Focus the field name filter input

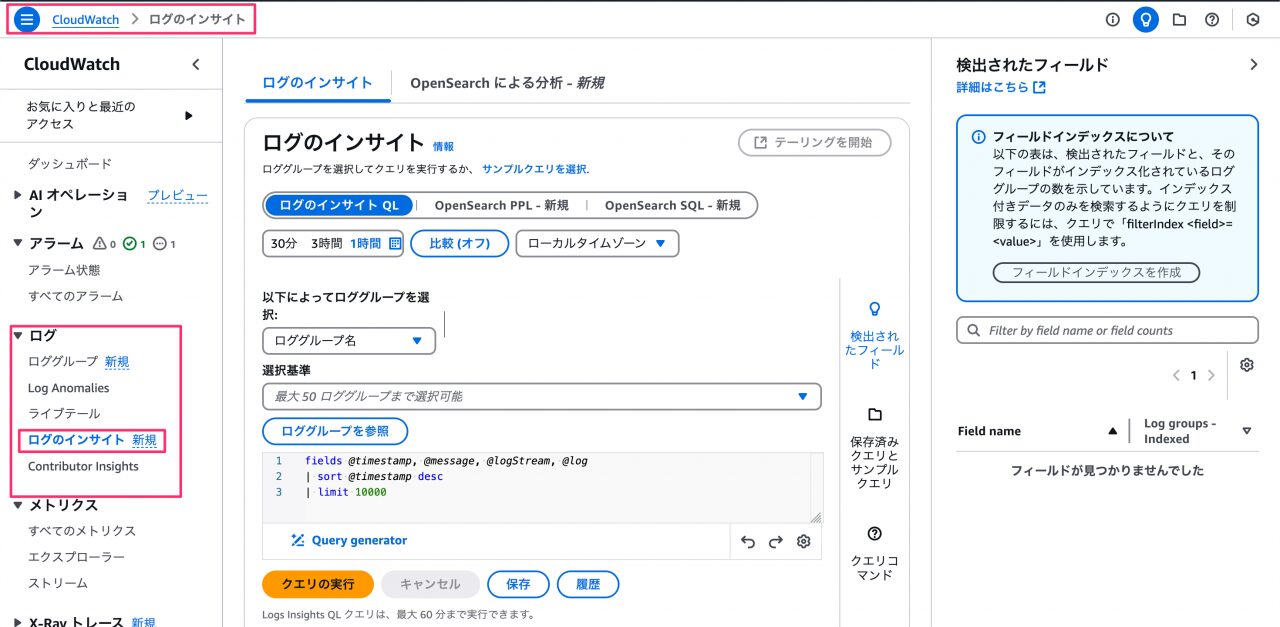click(1107, 331)
